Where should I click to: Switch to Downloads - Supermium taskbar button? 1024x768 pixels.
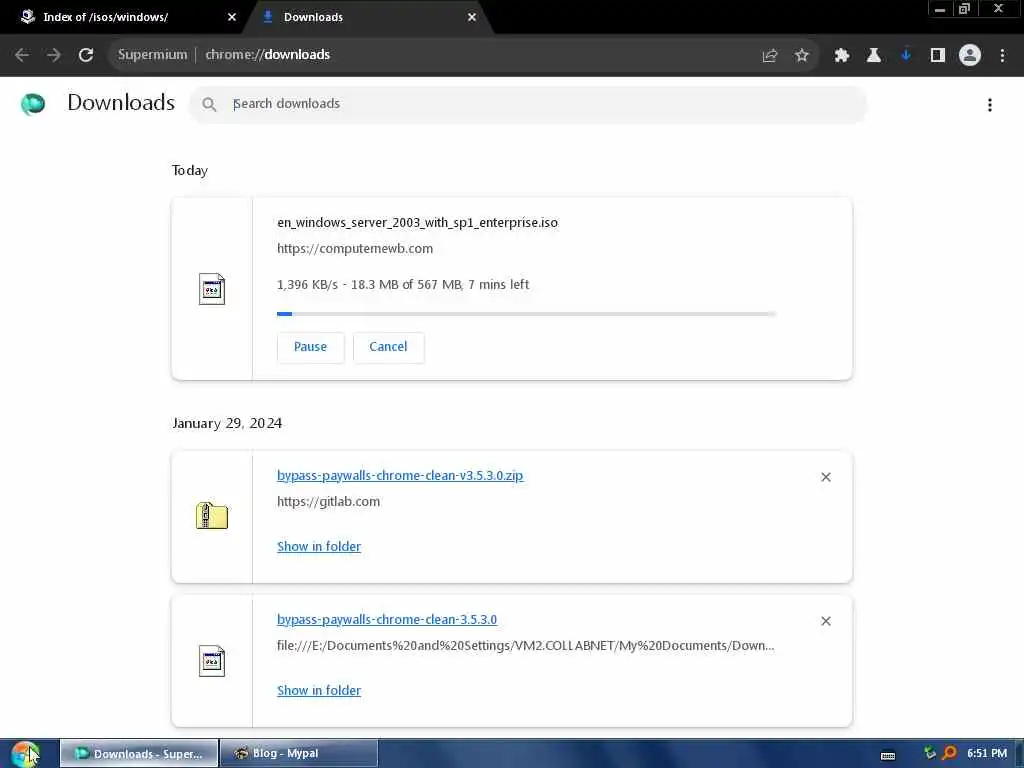click(139, 754)
